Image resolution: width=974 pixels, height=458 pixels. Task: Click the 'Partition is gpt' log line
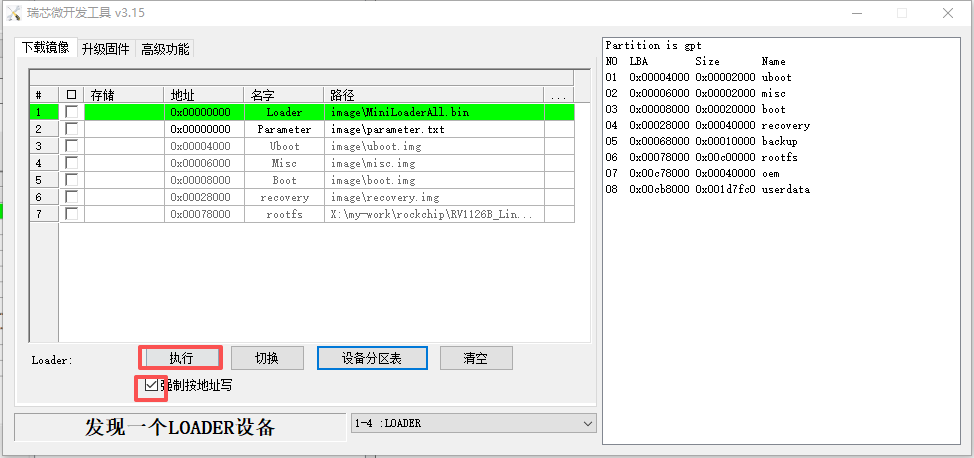(653, 45)
